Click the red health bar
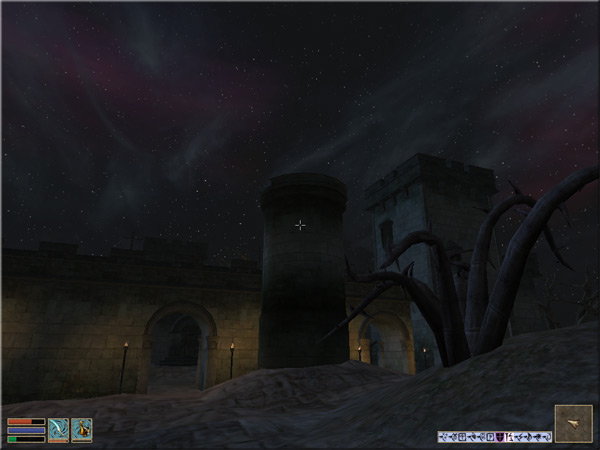The width and height of the screenshot is (600, 450). pos(26,422)
